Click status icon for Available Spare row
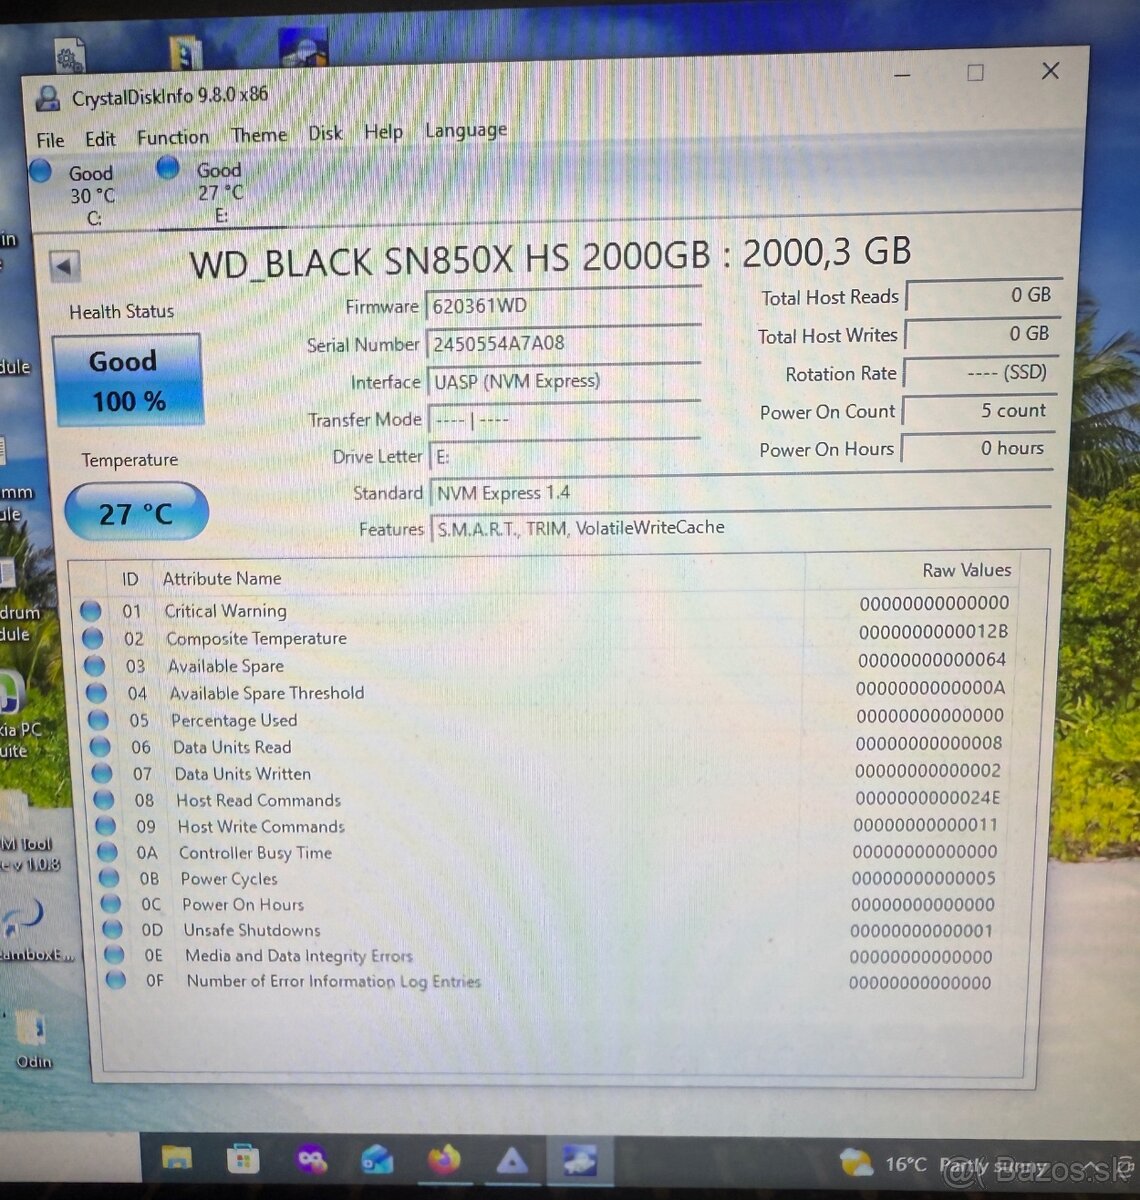This screenshot has width=1140, height=1200. 95,665
